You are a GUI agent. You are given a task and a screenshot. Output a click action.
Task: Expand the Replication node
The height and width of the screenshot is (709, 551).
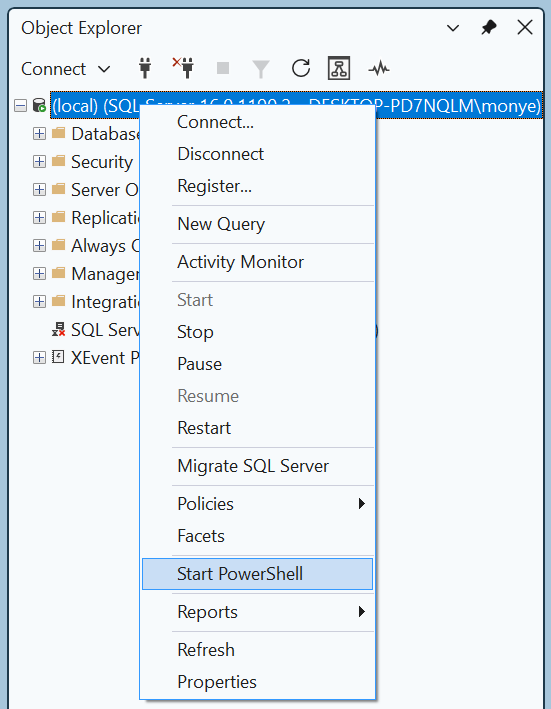tap(39, 218)
